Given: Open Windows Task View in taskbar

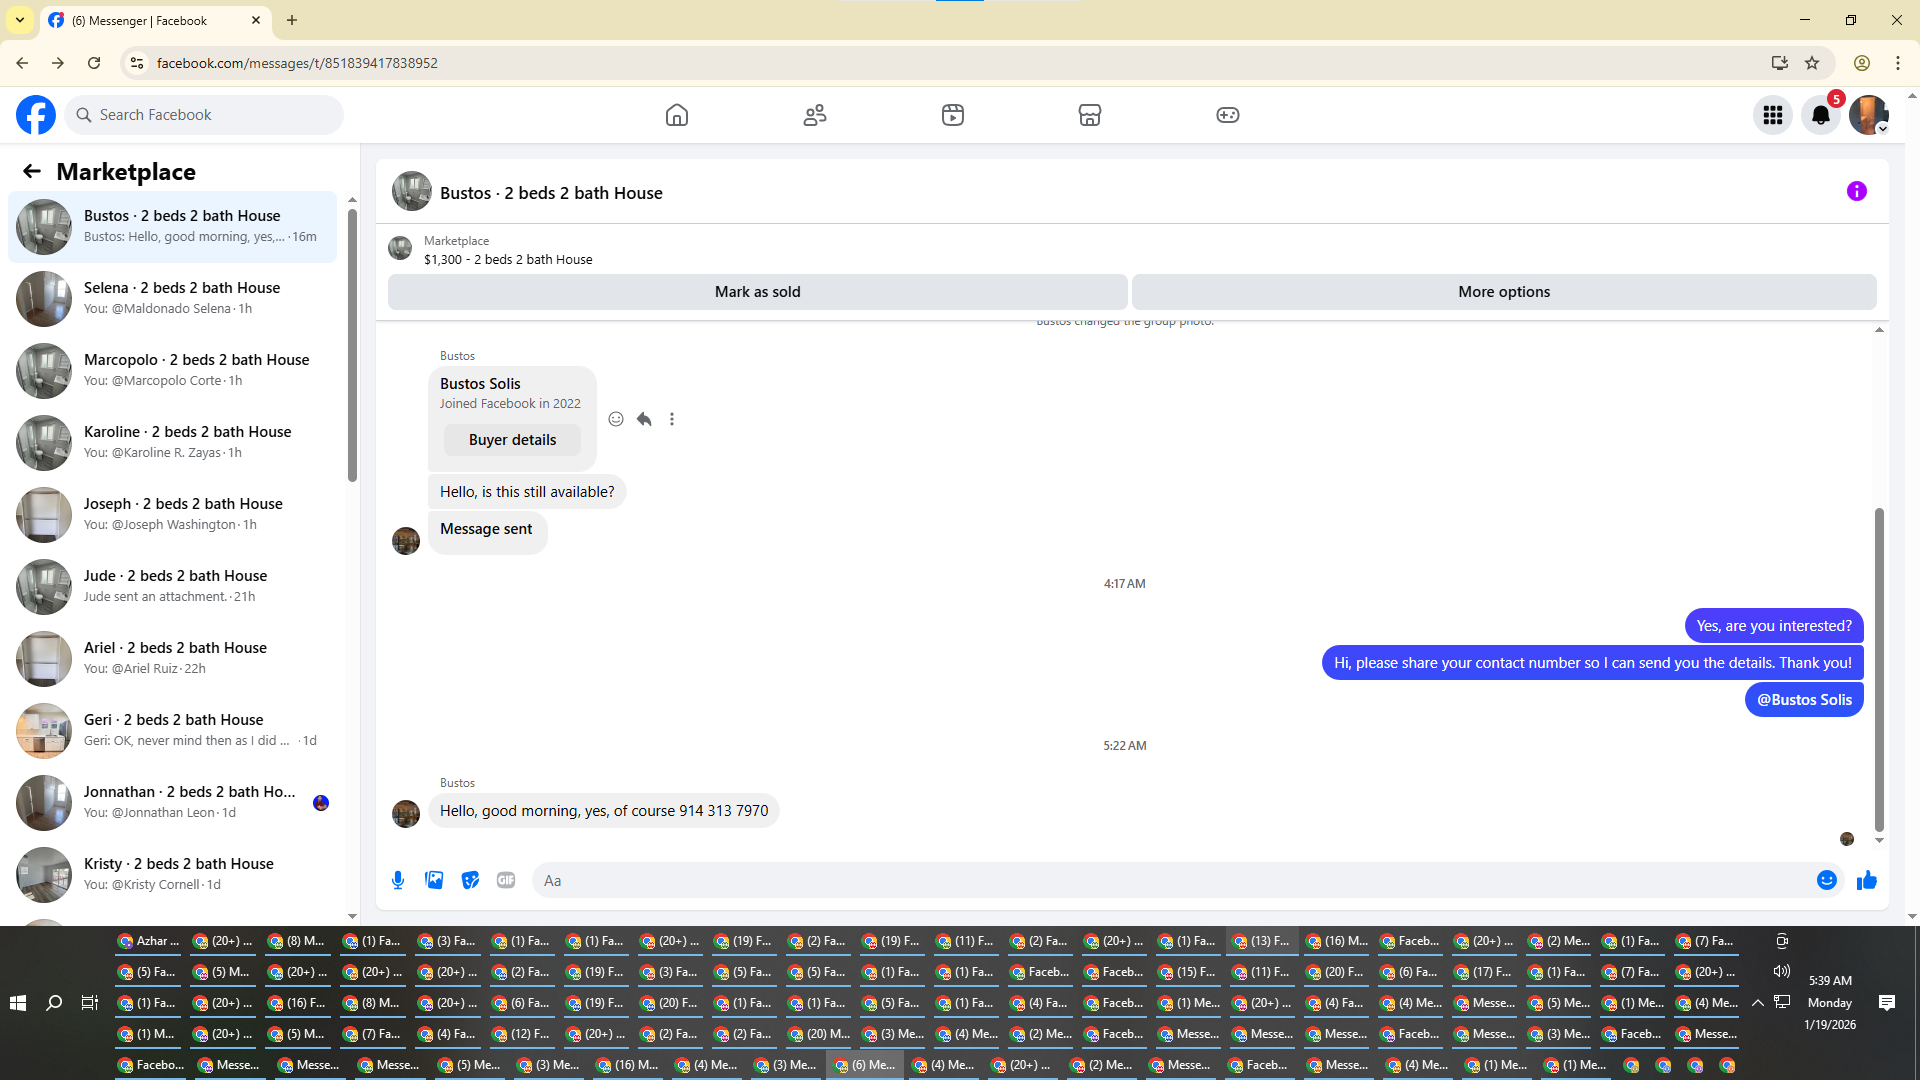Looking at the screenshot, I should tap(90, 1002).
